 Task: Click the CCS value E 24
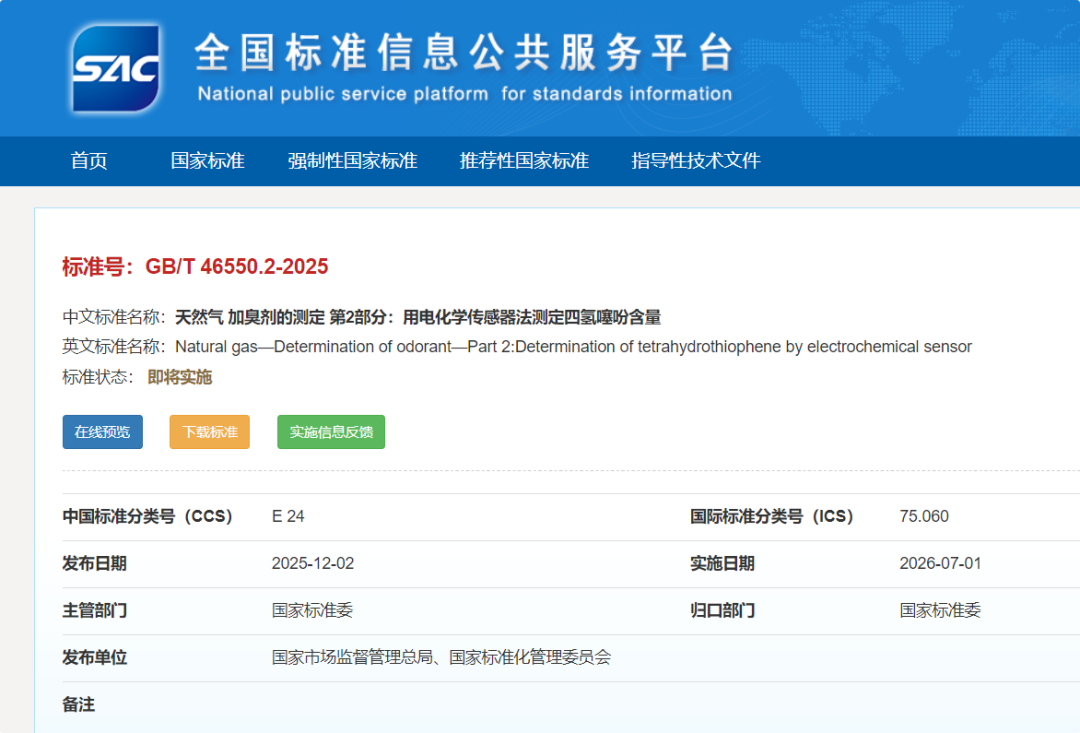288,517
